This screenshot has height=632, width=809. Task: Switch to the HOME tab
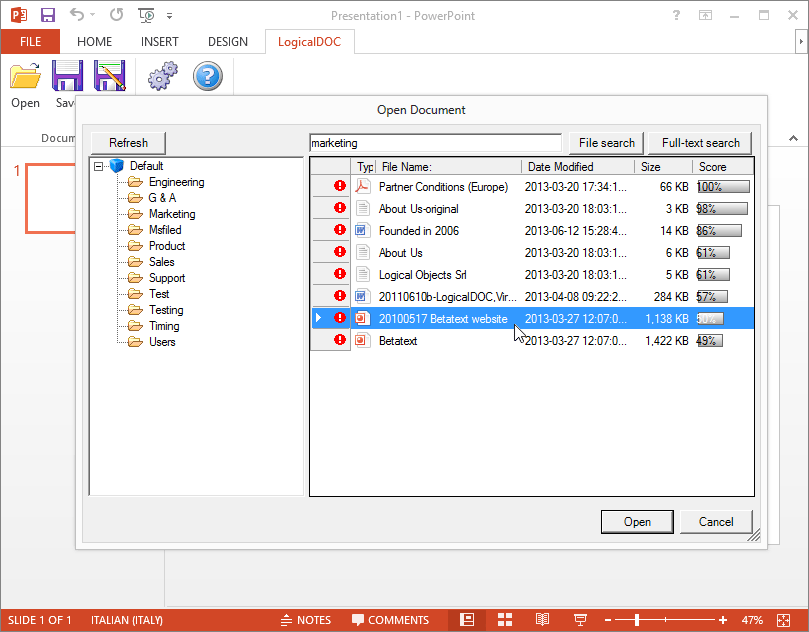(94, 42)
